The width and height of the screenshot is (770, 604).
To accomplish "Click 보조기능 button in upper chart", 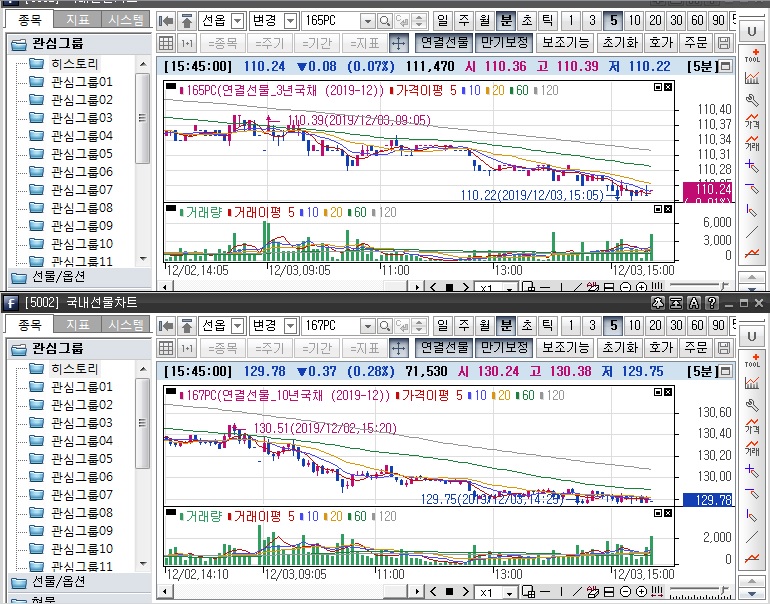I will click(x=565, y=43).
